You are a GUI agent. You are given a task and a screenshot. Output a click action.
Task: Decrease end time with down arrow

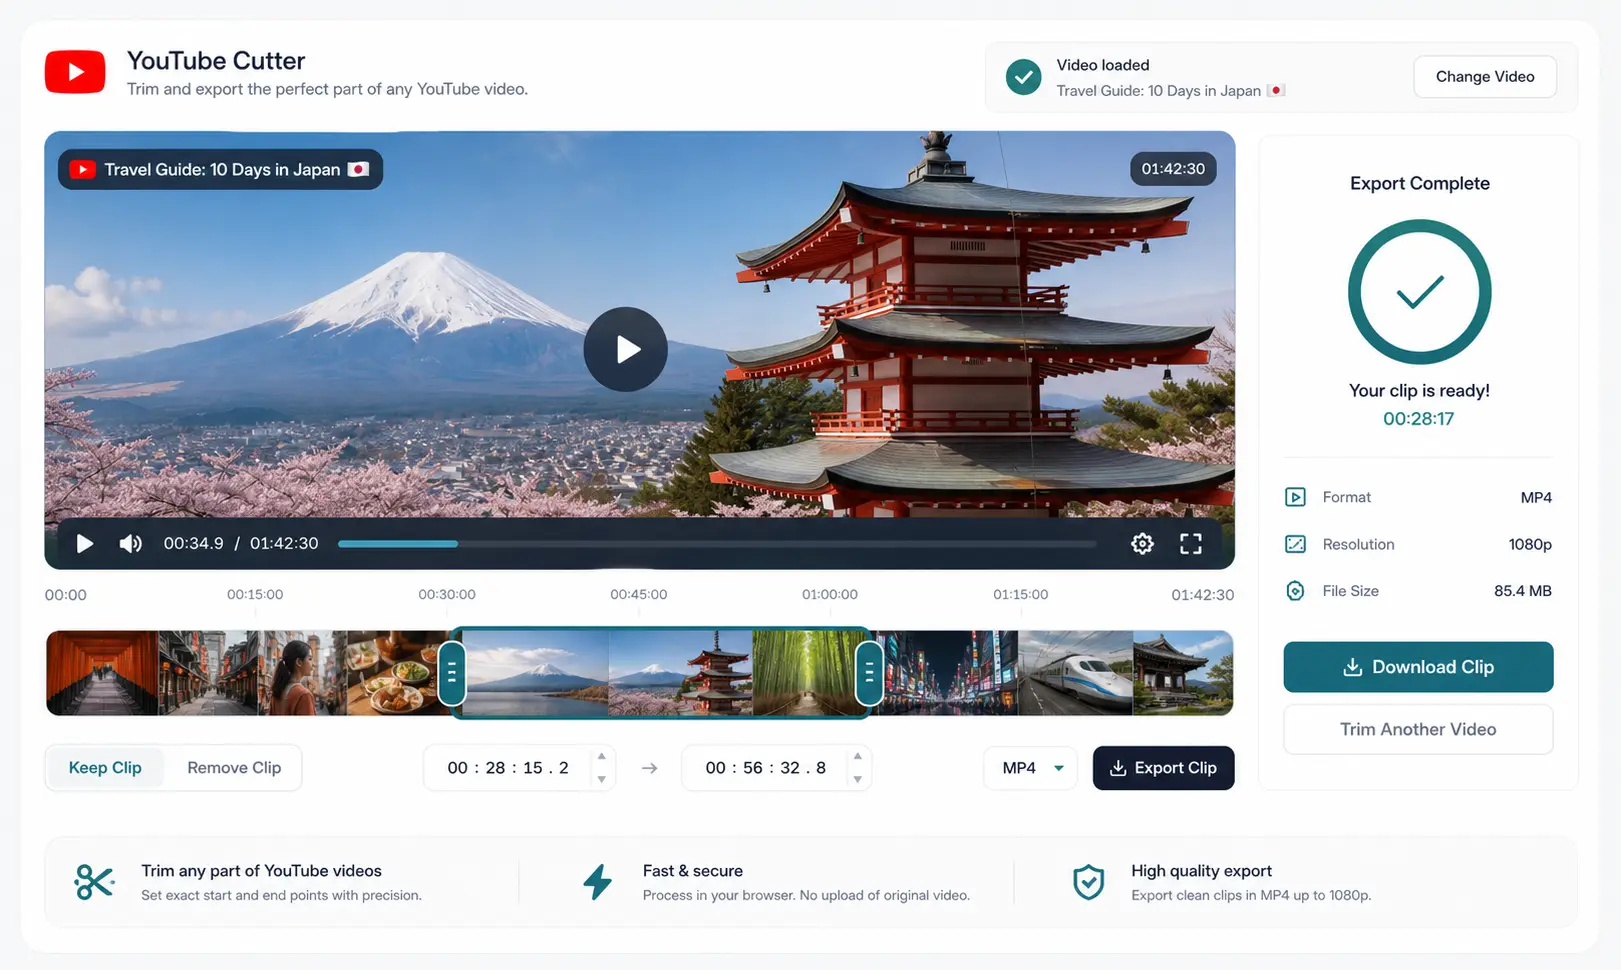tap(857, 779)
